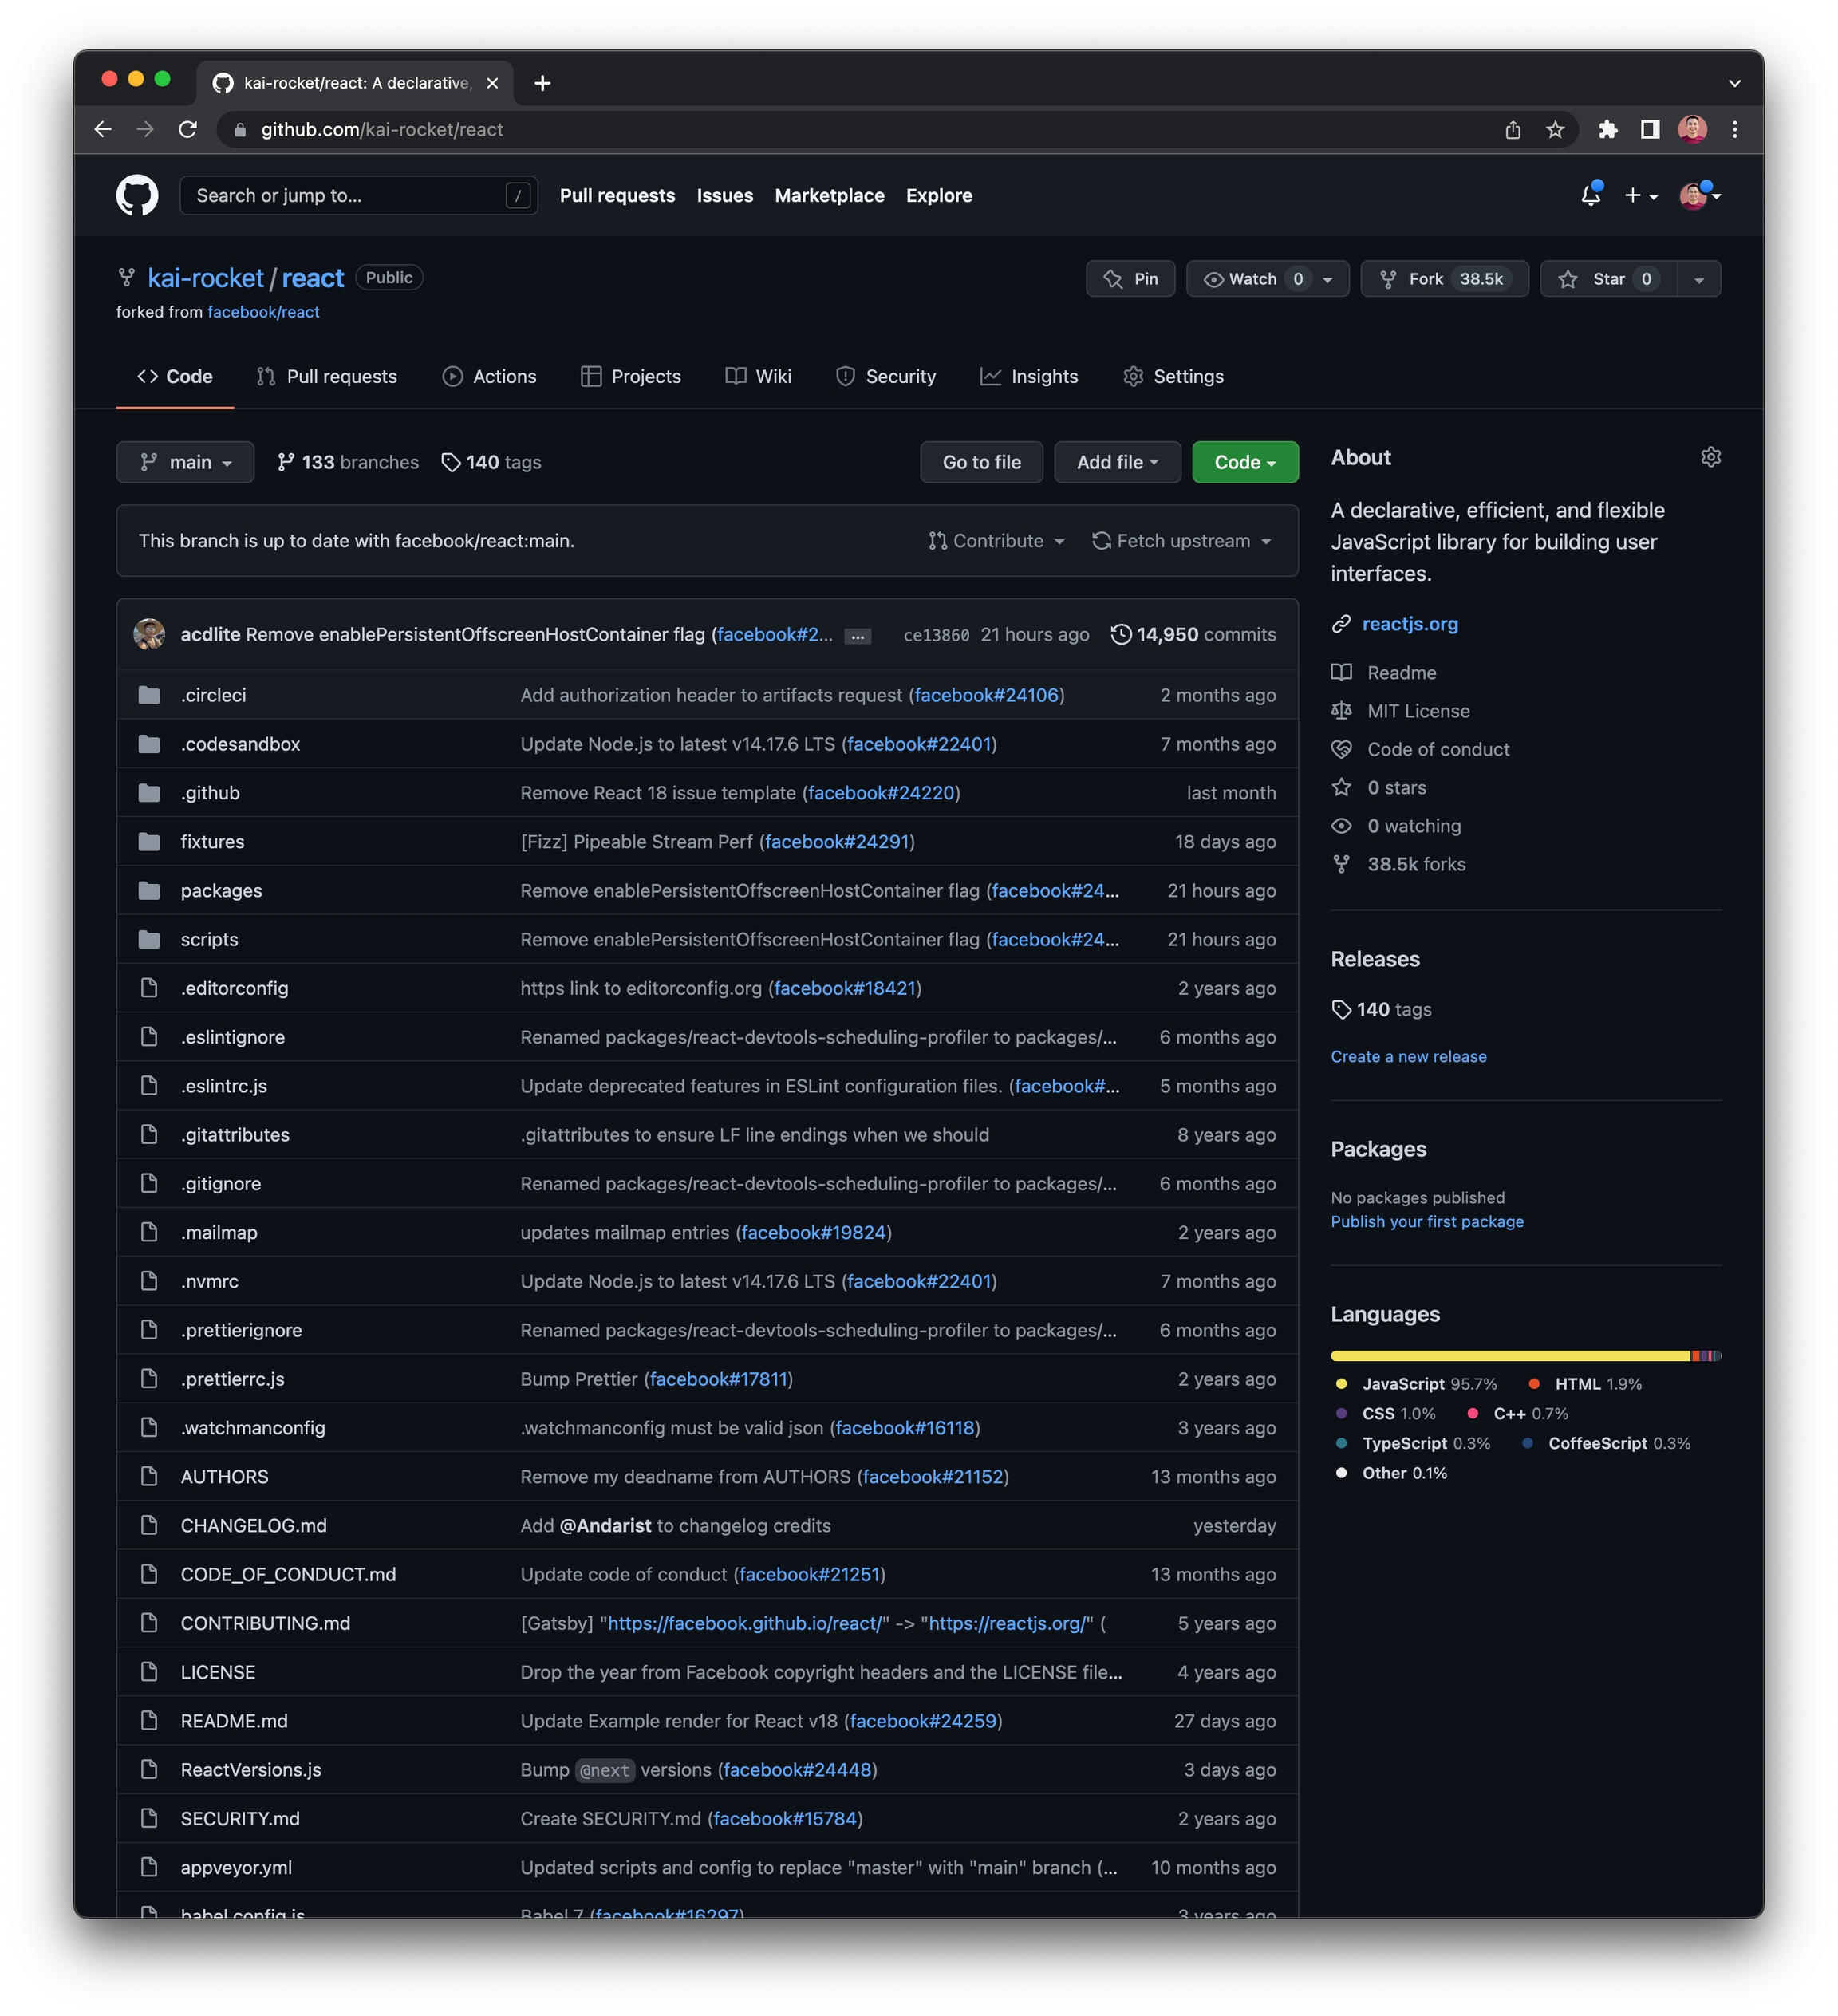Open Watch options dropdown arrow
This screenshot has height=2016, width=1838.
coord(1329,279)
